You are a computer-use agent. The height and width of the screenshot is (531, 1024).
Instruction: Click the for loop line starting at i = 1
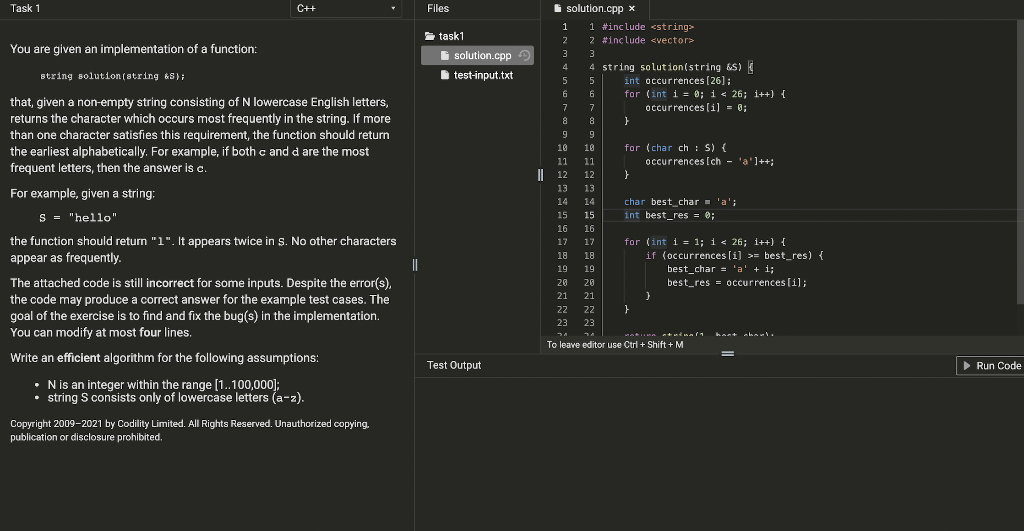[x=705, y=242]
